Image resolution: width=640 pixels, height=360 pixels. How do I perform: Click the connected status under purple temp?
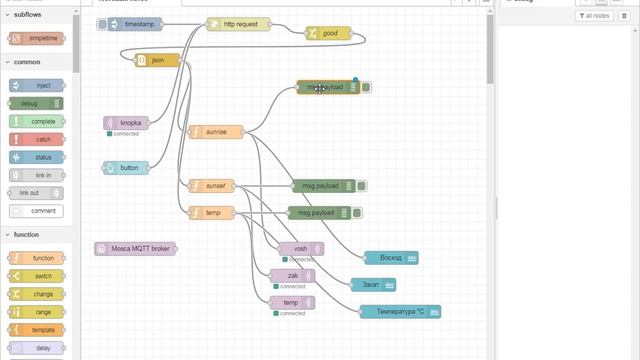point(289,313)
